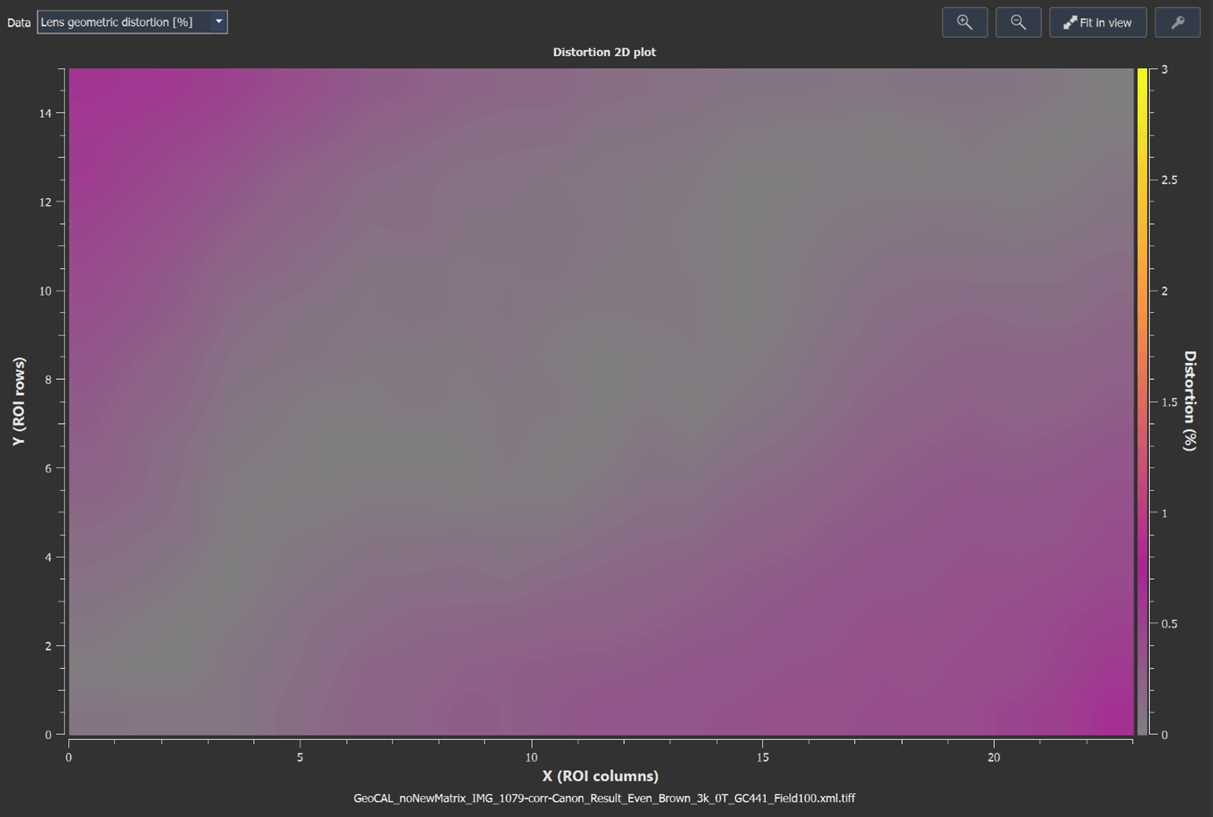Click the Distortion (%) colorbar label

(1190, 400)
